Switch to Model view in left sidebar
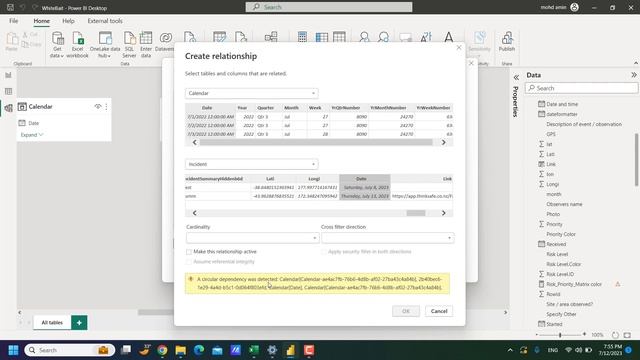 pyautogui.click(x=8, y=108)
